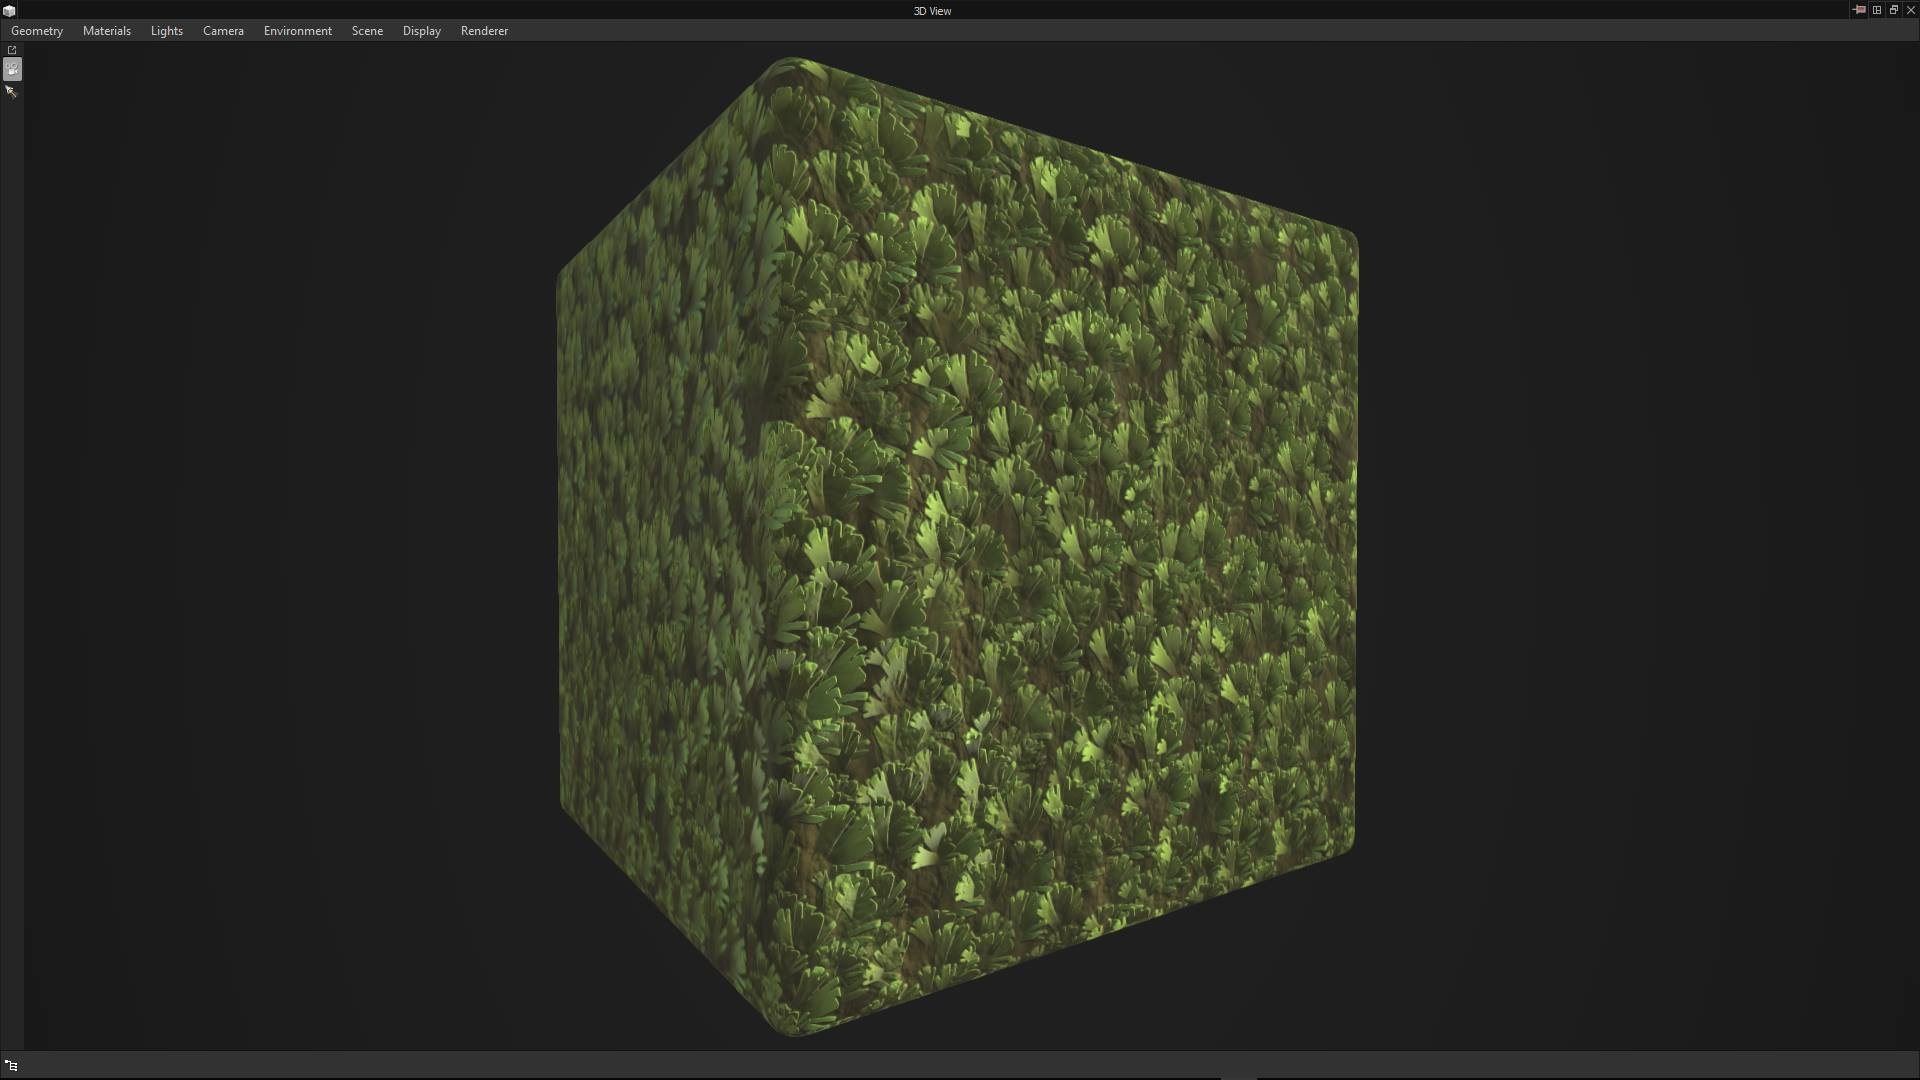This screenshot has height=1080, width=1920.
Task: Select the pointer pick tool icon
Action: point(12,92)
